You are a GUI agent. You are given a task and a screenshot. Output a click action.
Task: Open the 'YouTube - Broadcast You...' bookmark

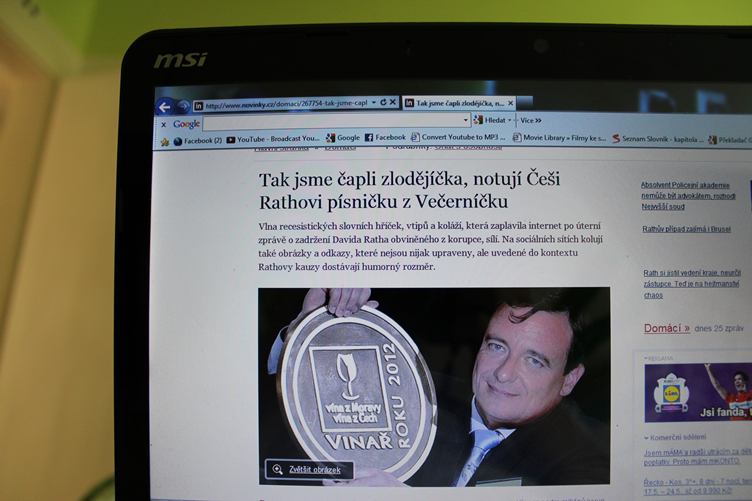click(x=273, y=139)
